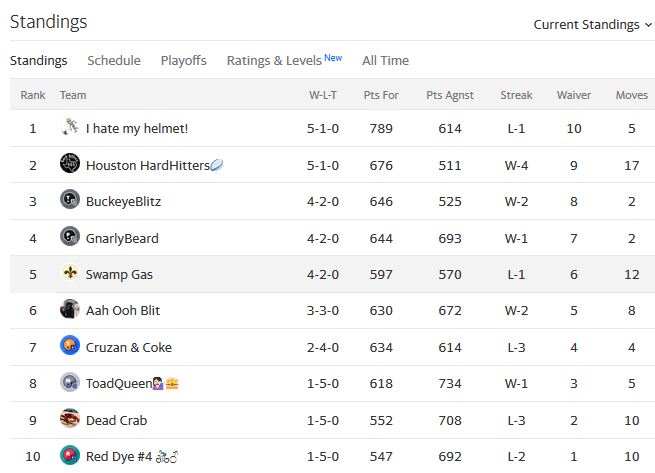This screenshot has width=655, height=473.
Task: Click the I hate my helmet! team avatar
Action: (x=70, y=127)
